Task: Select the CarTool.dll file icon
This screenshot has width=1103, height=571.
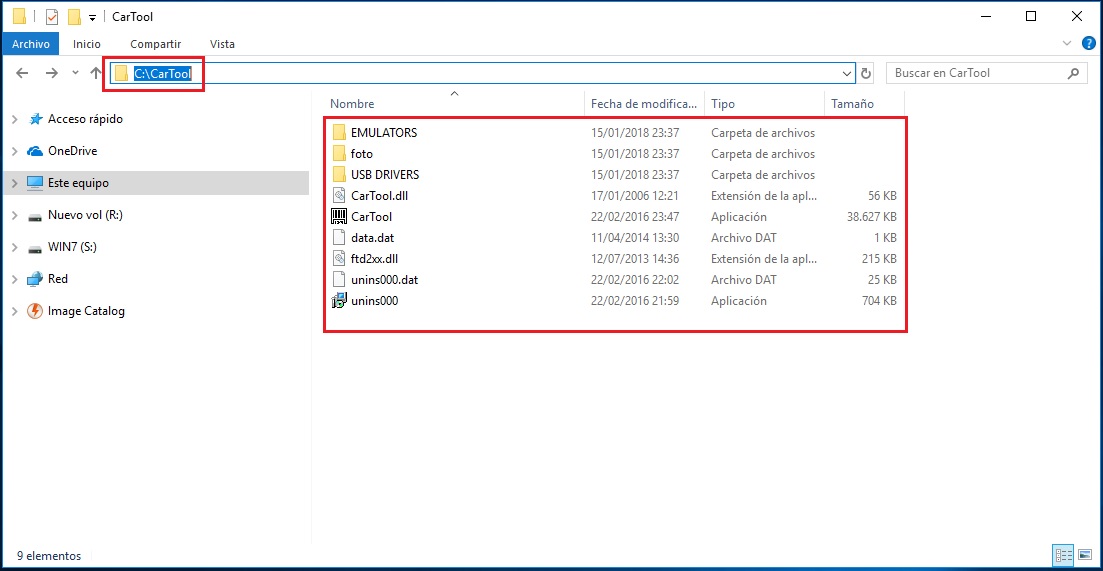Action: tap(340, 195)
